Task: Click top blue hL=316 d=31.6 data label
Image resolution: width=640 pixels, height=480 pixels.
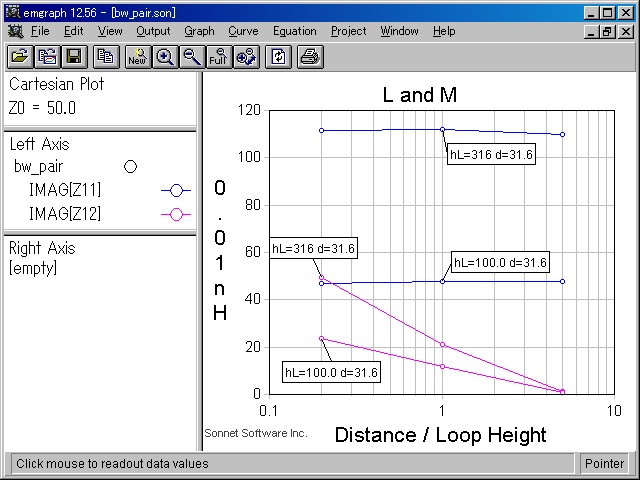Action: [x=491, y=154]
